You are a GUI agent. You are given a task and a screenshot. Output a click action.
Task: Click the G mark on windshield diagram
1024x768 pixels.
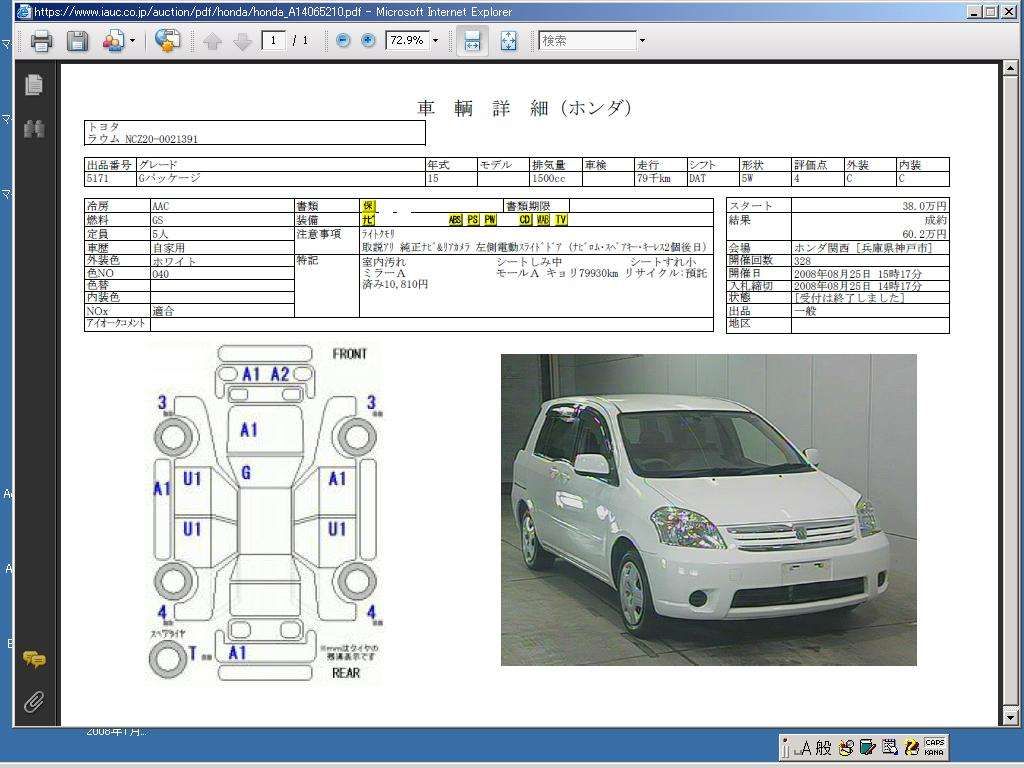click(x=246, y=473)
